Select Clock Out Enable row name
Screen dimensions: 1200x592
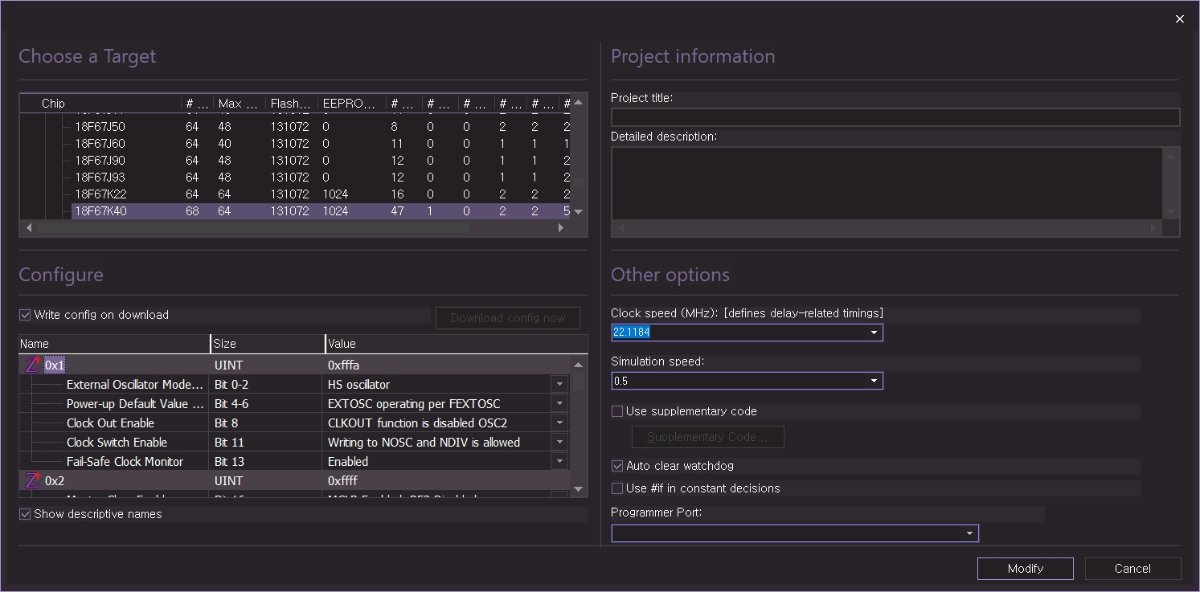(110, 423)
